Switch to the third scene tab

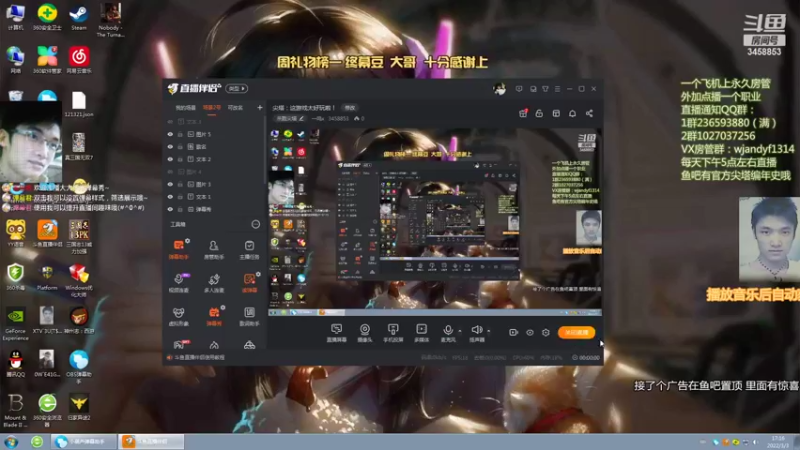pyautogui.click(x=235, y=108)
